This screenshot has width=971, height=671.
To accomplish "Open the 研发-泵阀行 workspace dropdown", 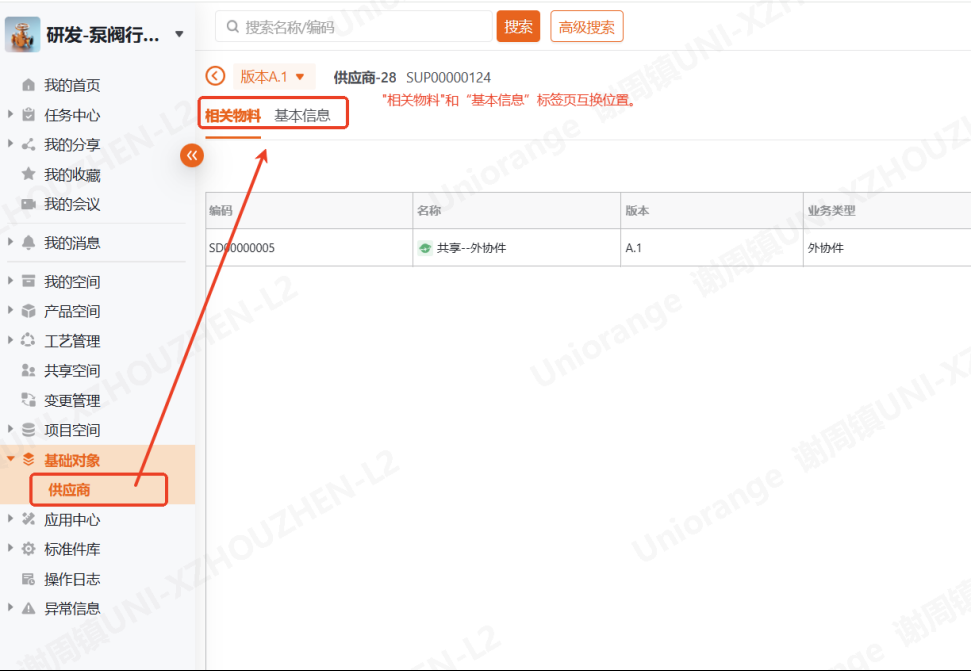I will tap(179, 35).
